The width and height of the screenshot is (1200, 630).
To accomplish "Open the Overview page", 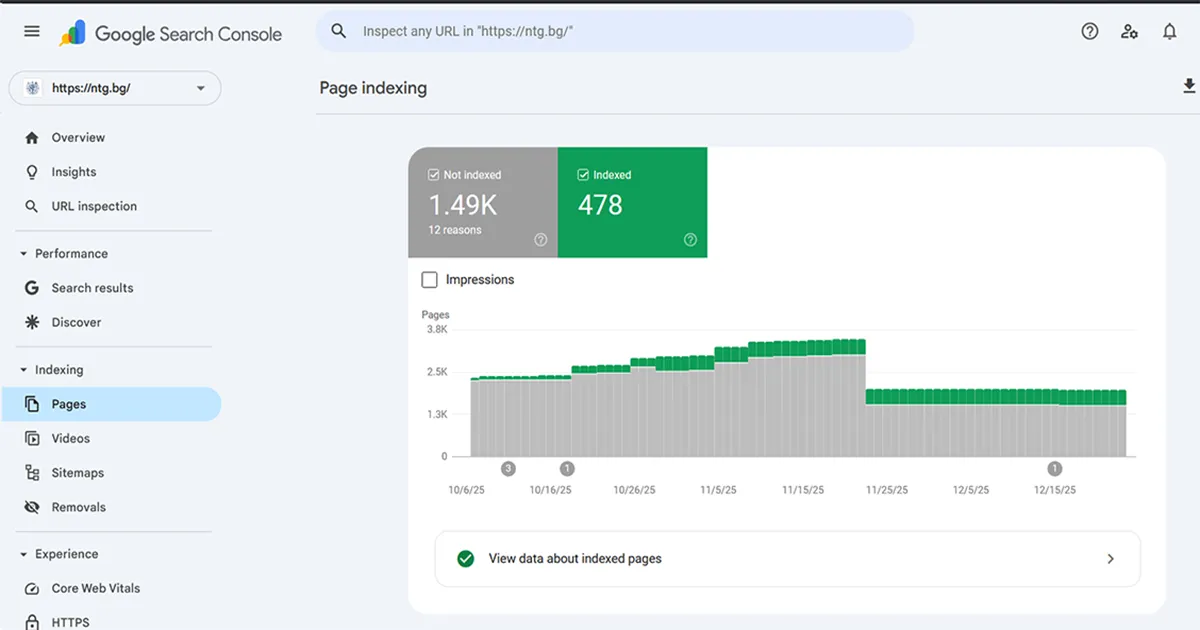I will pos(77,137).
